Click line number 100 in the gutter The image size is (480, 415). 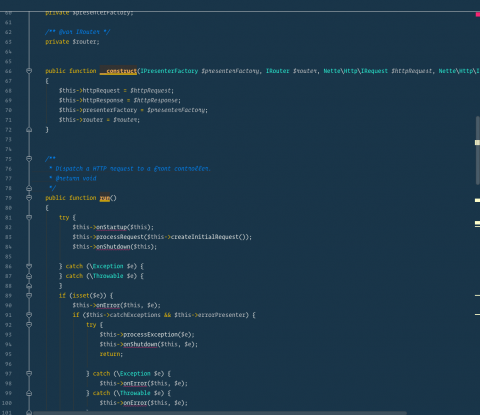click(7, 403)
